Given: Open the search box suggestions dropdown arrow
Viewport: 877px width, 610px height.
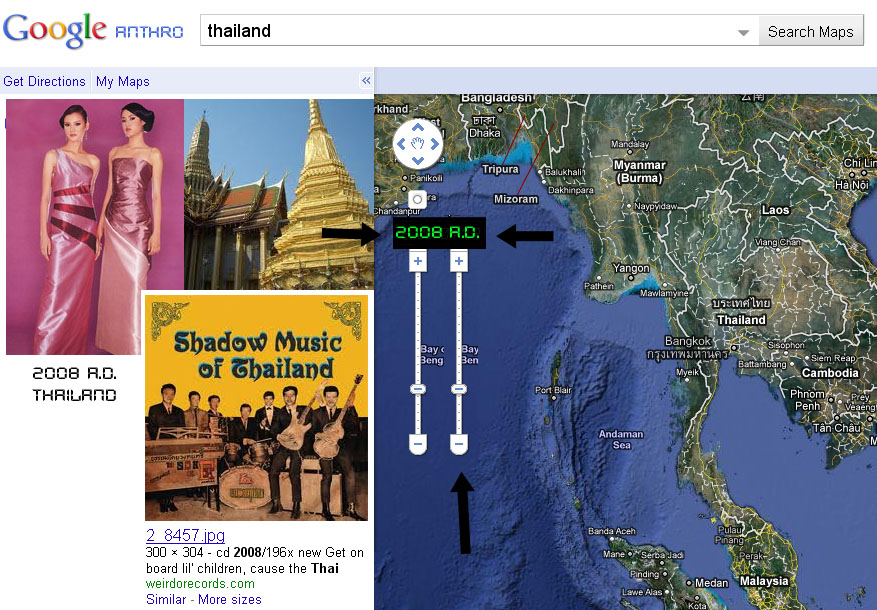Looking at the screenshot, I should click(x=743, y=32).
